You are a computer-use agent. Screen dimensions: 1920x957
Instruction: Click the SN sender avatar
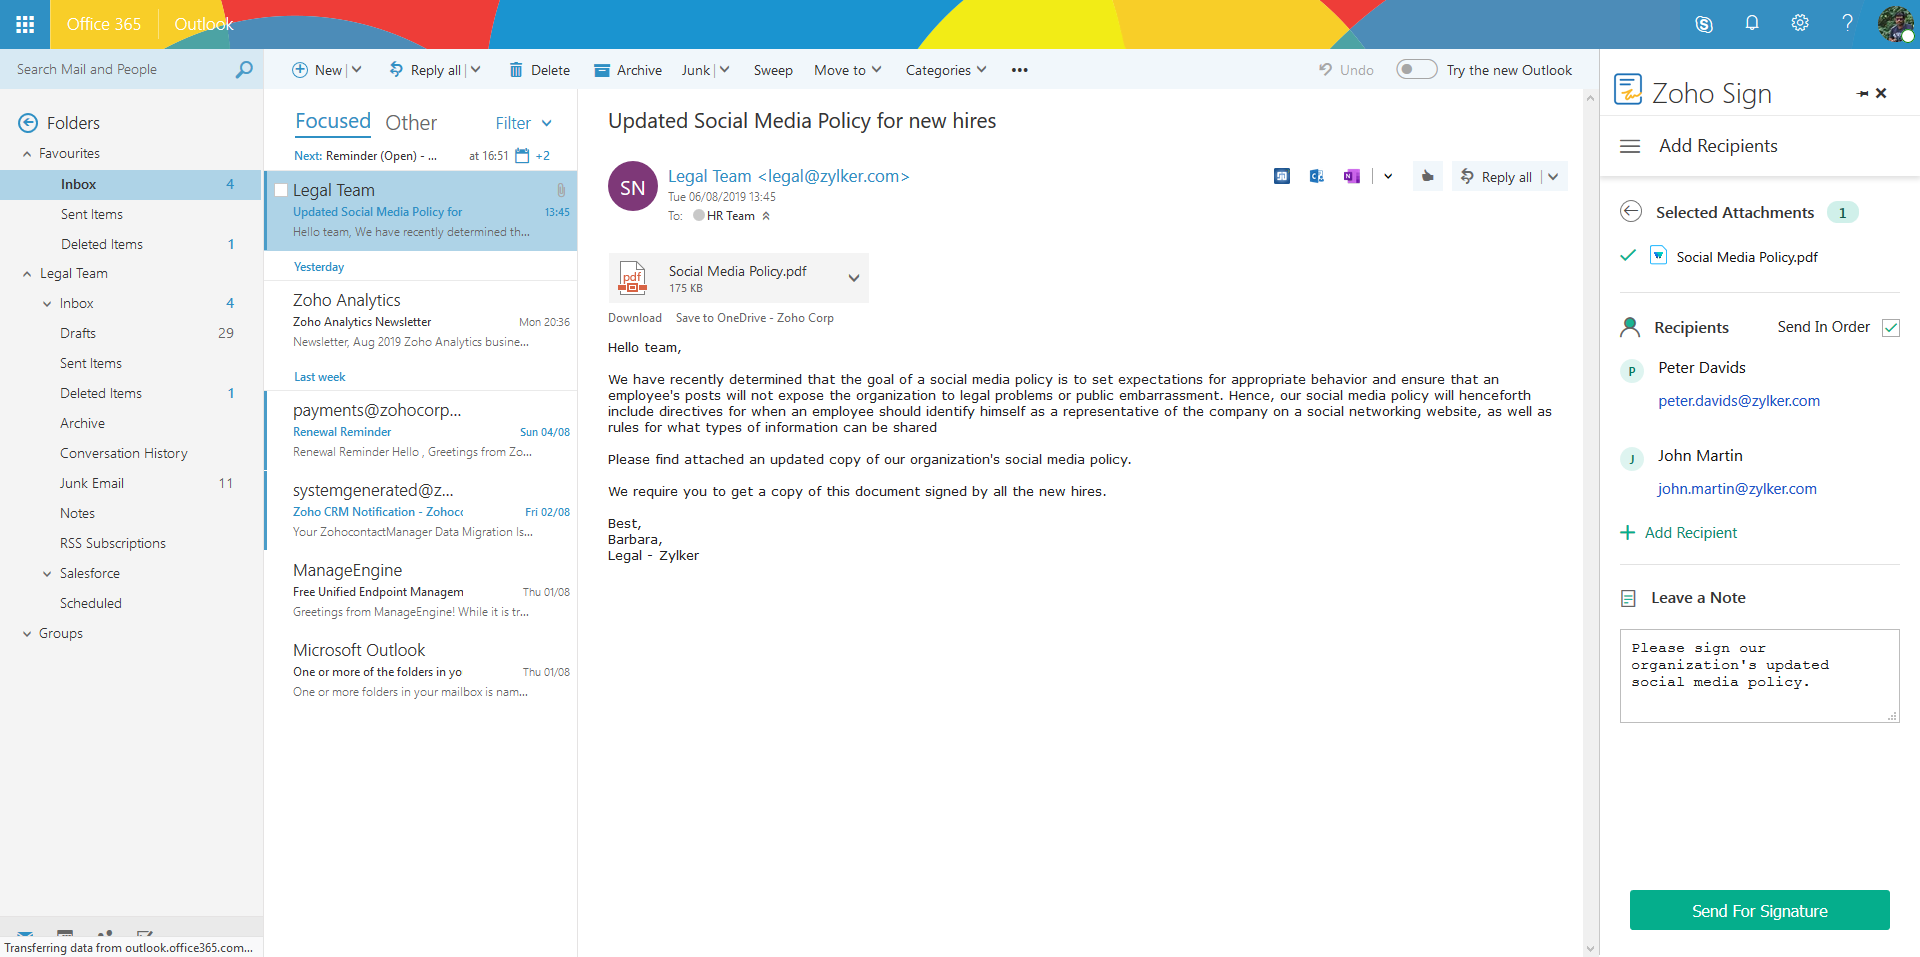pyautogui.click(x=633, y=187)
